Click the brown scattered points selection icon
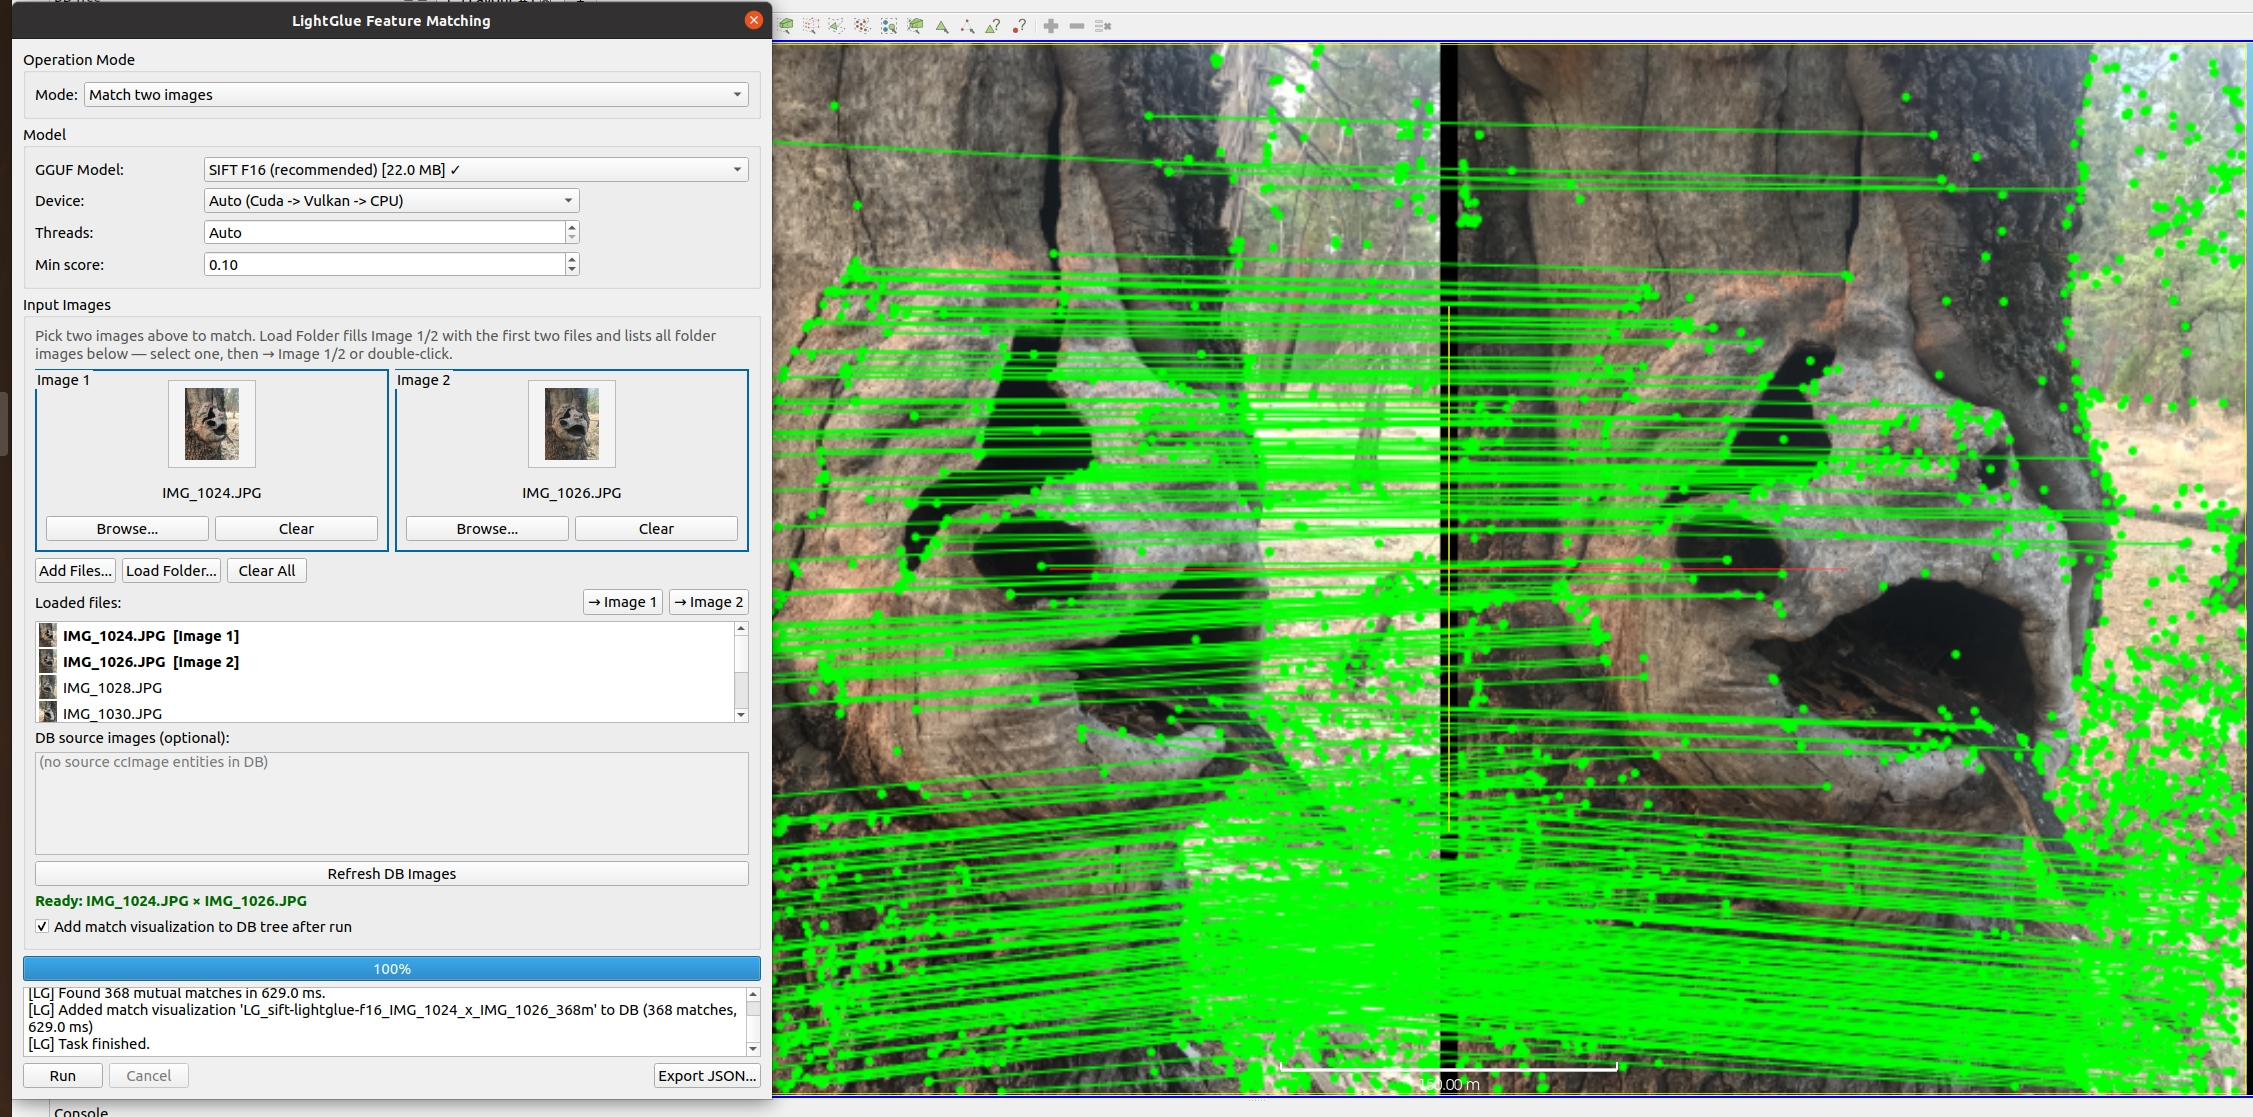Image resolution: width=2253 pixels, height=1117 pixels. (x=862, y=26)
